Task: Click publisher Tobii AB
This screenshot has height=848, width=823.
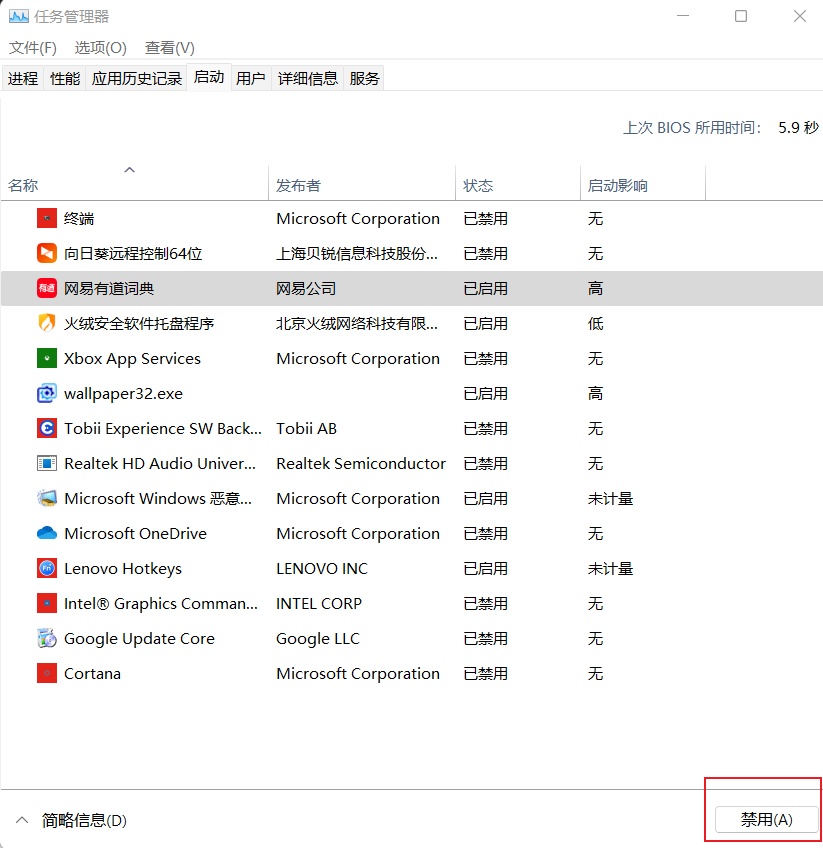Action: tap(307, 429)
